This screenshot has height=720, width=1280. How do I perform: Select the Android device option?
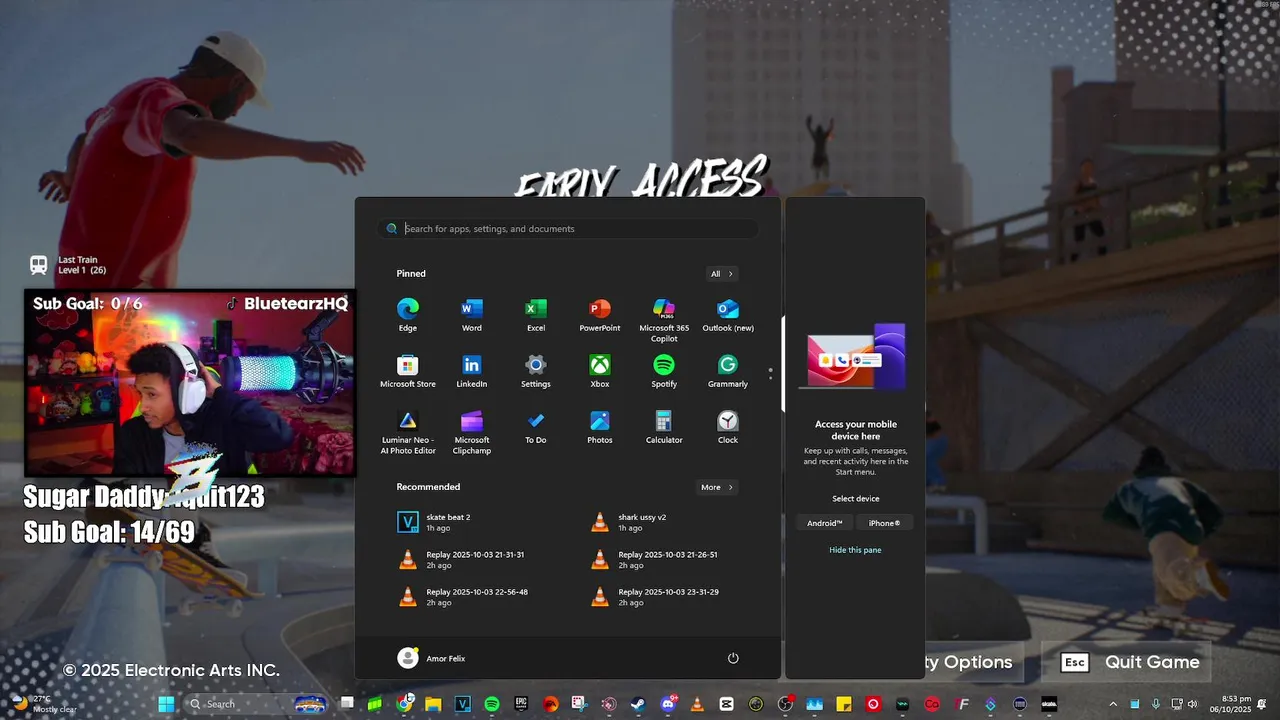[x=825, y=523]
